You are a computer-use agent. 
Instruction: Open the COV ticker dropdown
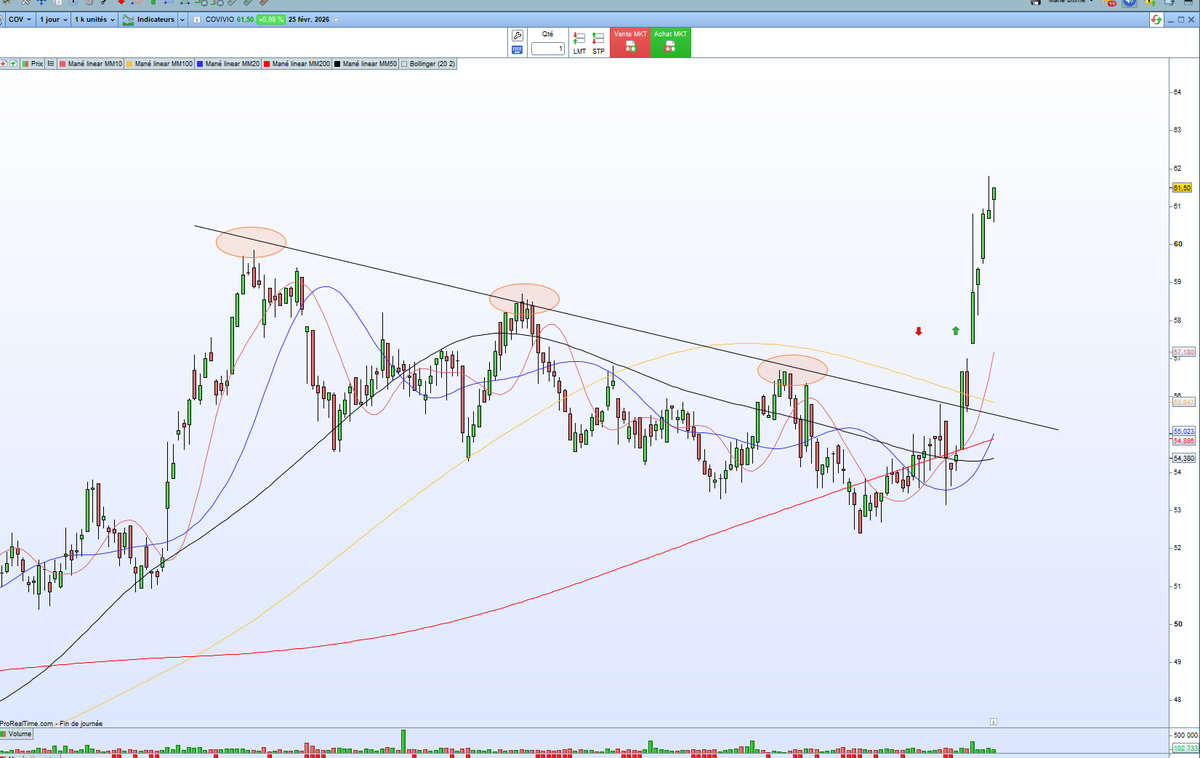pos(20,19)
